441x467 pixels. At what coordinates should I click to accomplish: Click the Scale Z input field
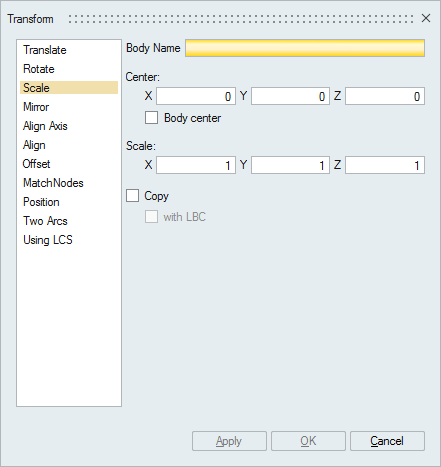(385, 165)
